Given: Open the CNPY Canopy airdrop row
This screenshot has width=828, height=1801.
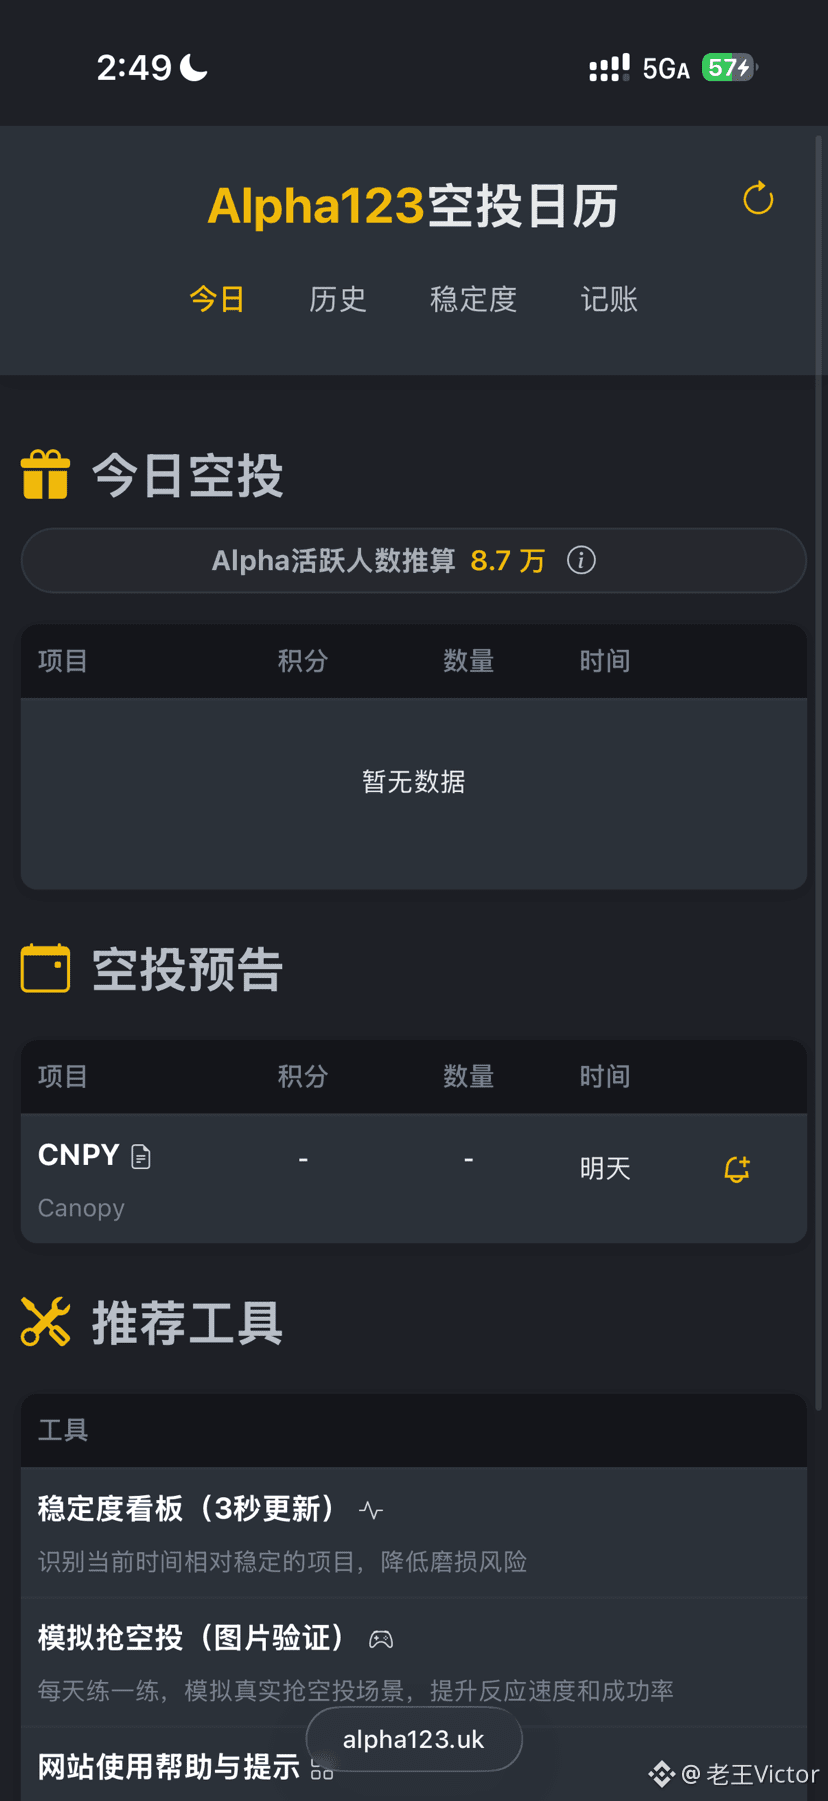Looking at the screenshot, I should (x=414, y=1178).
